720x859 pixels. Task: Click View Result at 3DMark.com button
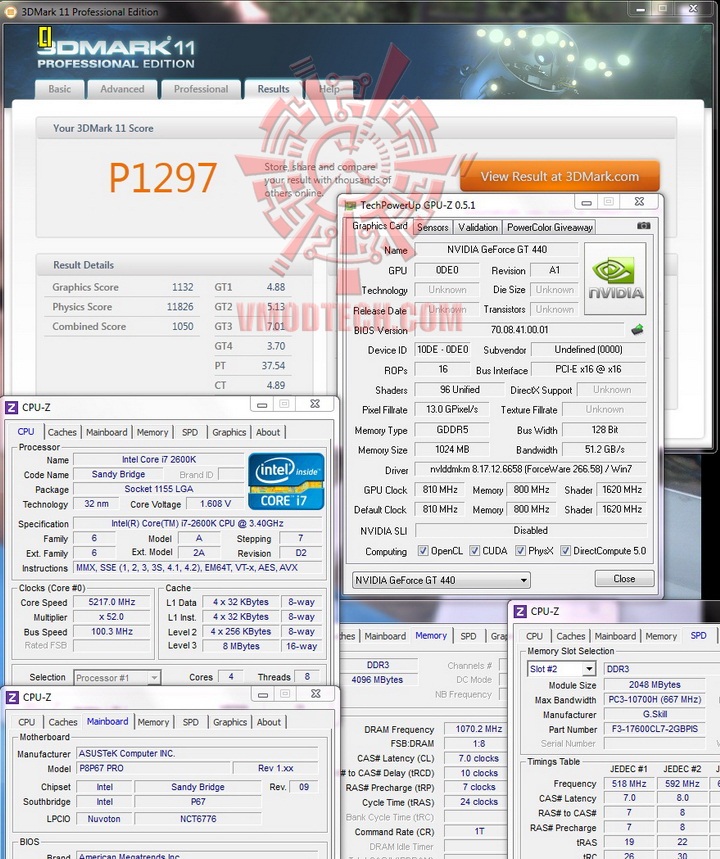(x=559, y=176)
